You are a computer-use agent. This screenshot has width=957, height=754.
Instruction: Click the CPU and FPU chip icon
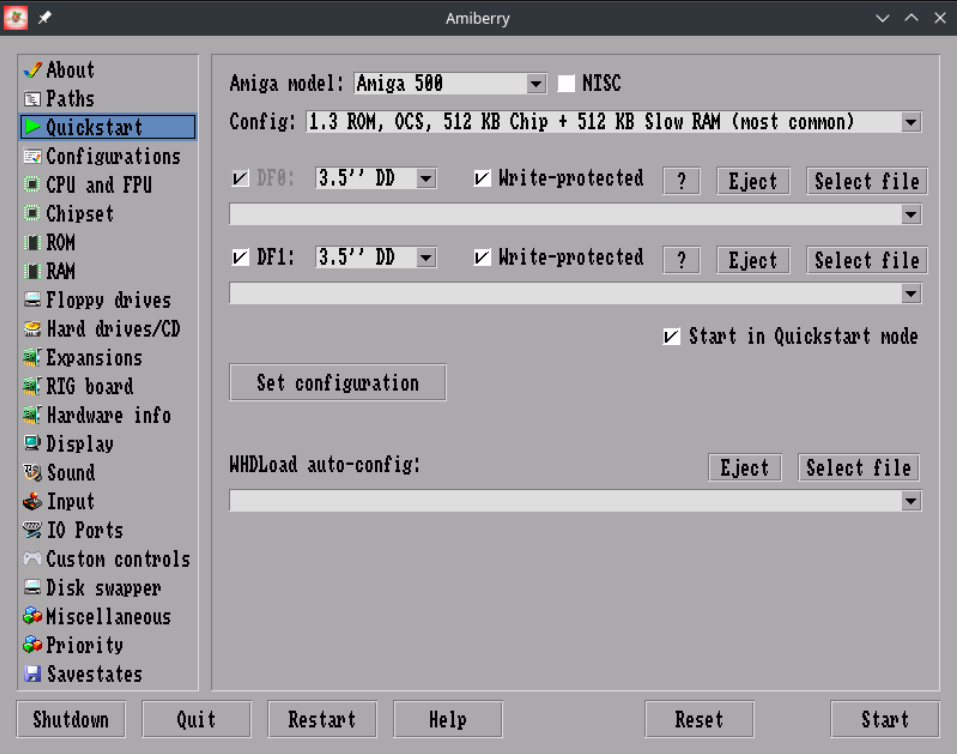(x=32, y=185)
